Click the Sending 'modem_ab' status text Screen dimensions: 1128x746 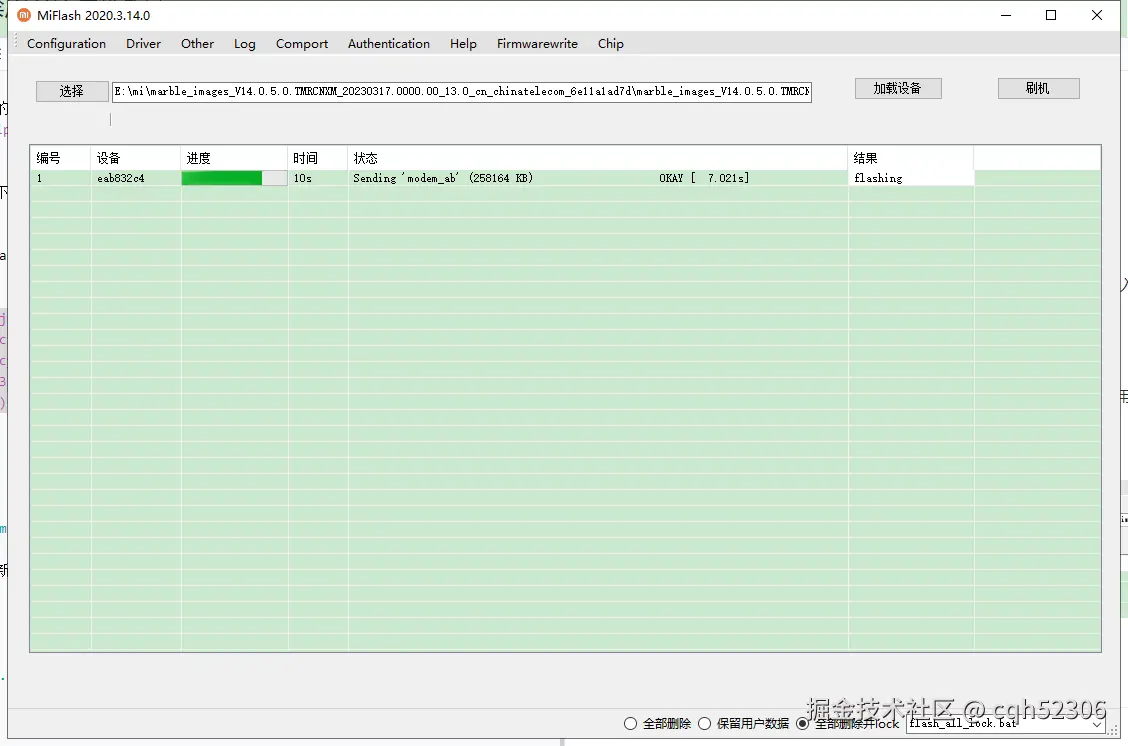[x=442, y=178]
